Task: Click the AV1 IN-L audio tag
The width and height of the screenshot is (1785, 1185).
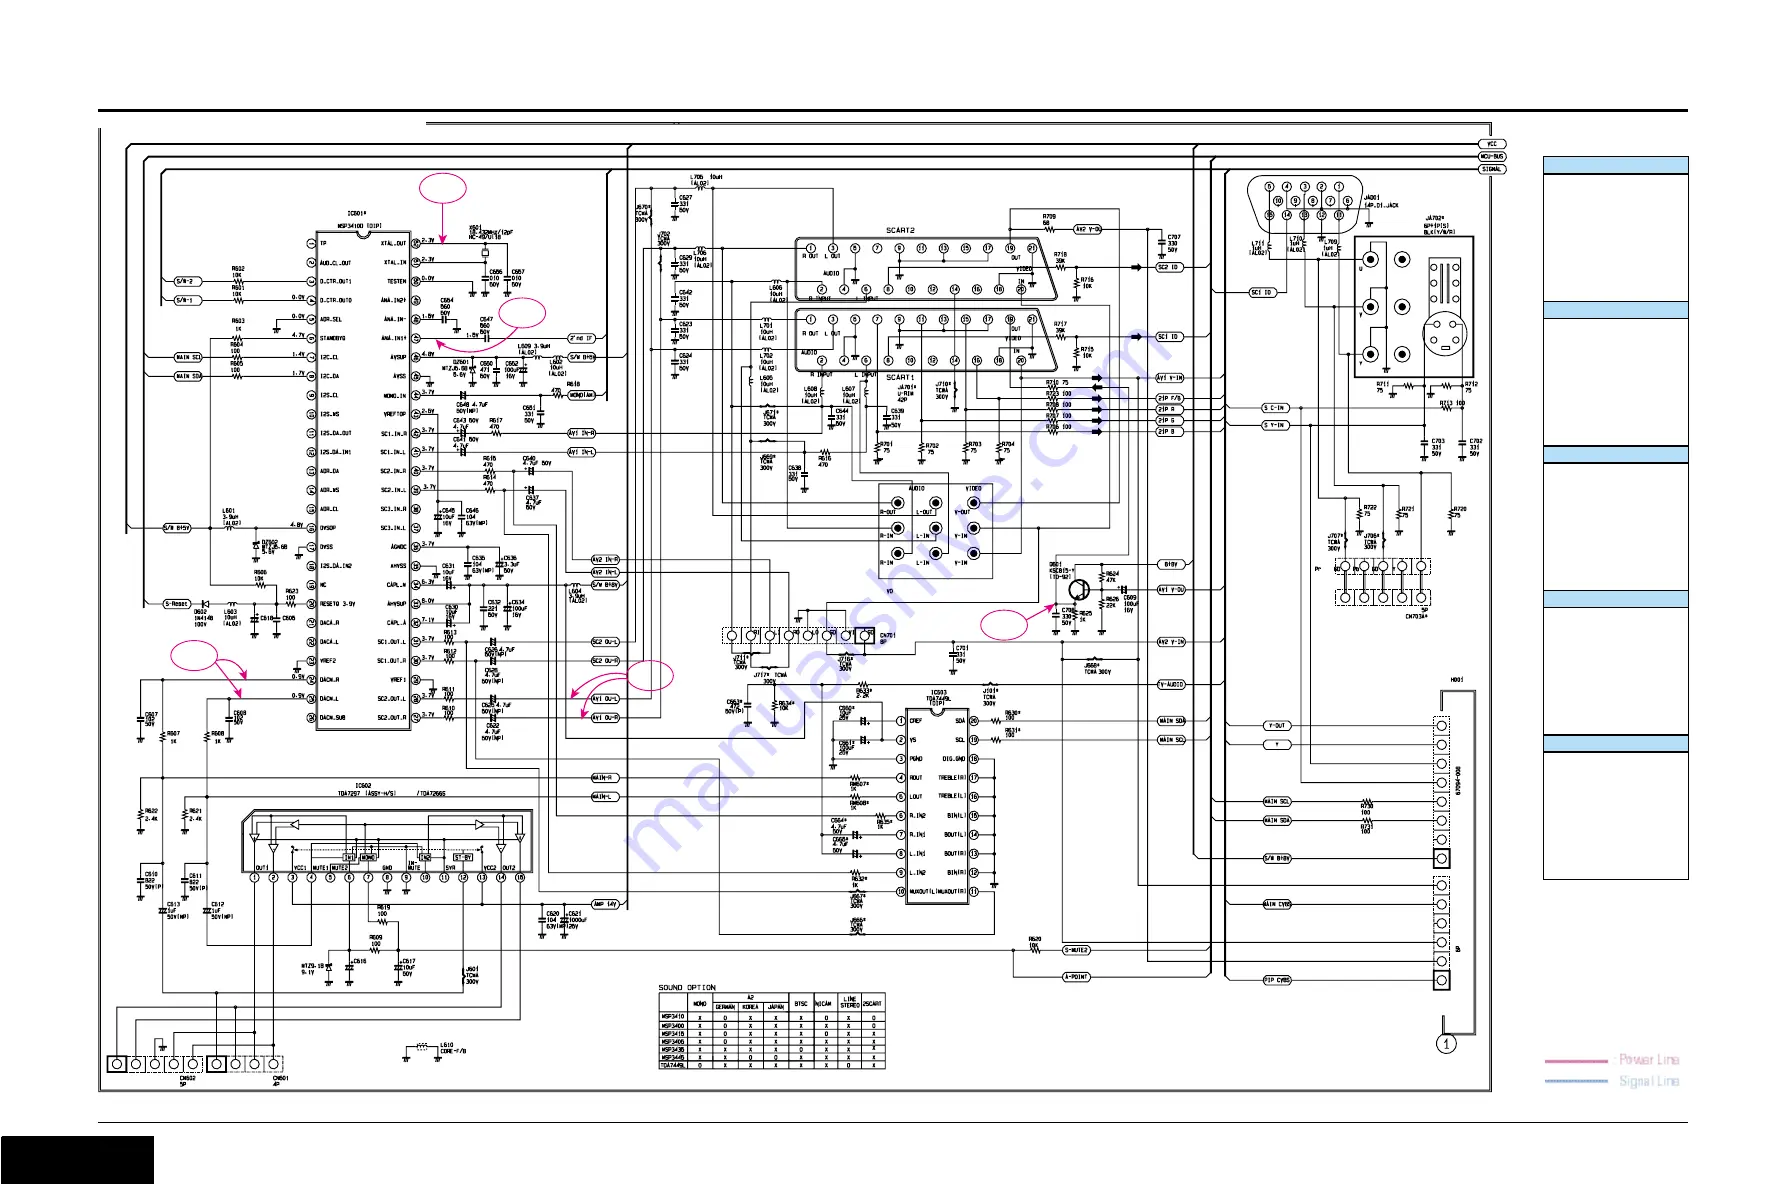Action: click(582, 452)
